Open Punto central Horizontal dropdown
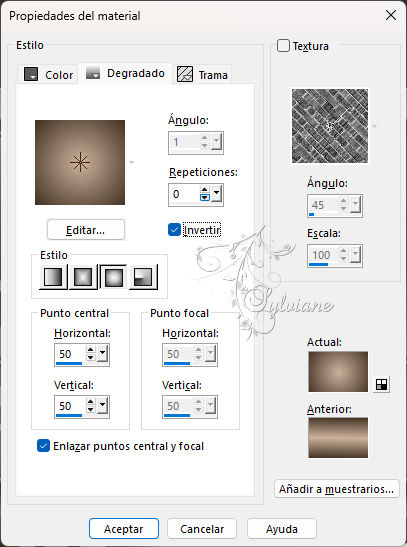Screen dimensions: 407x547 click(x=103, y=354)
